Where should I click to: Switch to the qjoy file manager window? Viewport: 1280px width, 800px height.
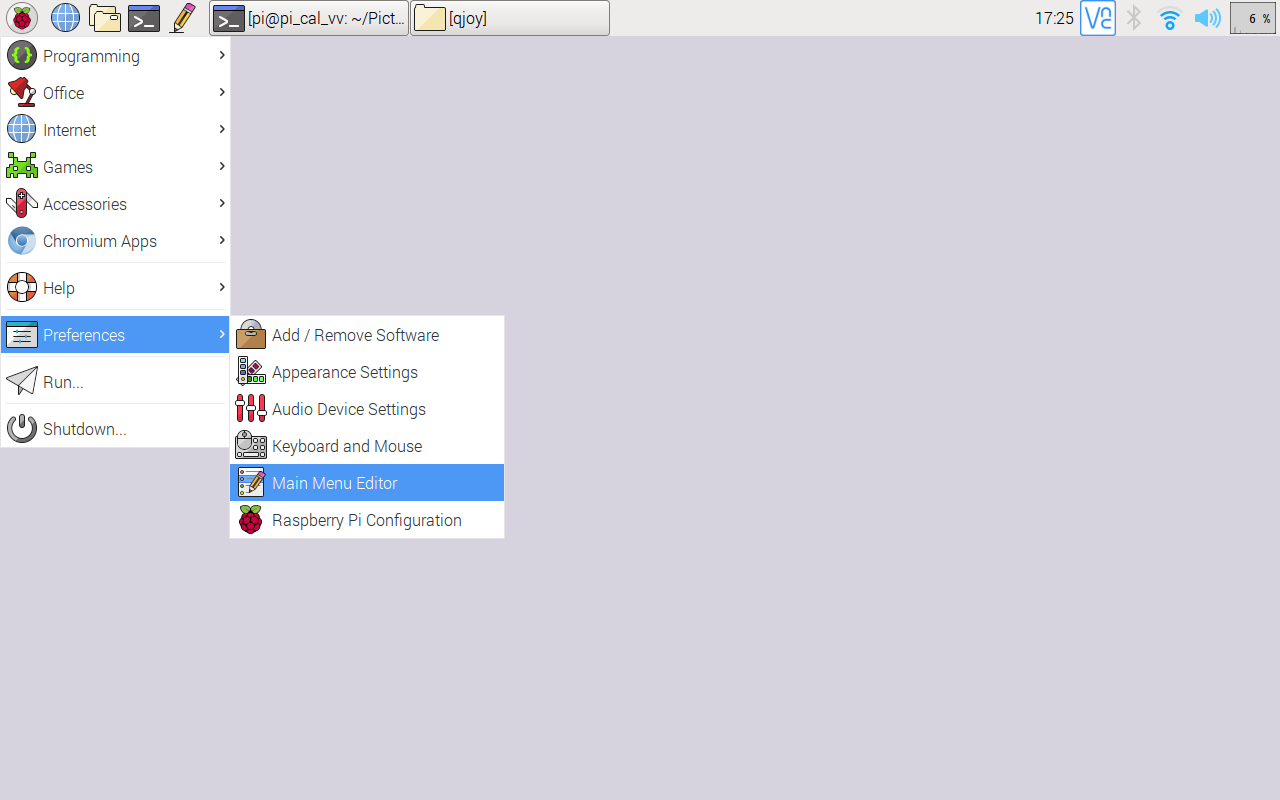click(509, 17)
